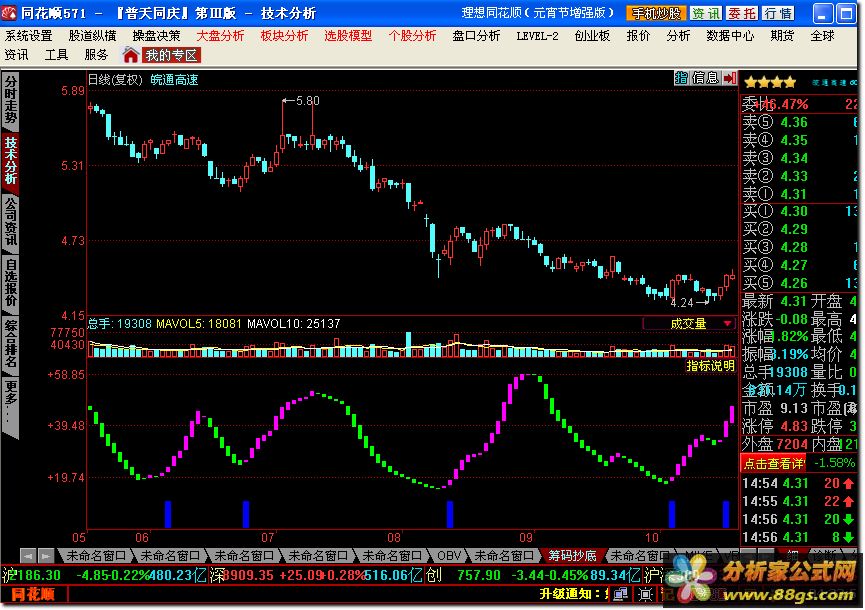Select the 卖⑤ 4.36 order row
The width and height of the screenshot is (865, 610).
[x=800, y=122]
